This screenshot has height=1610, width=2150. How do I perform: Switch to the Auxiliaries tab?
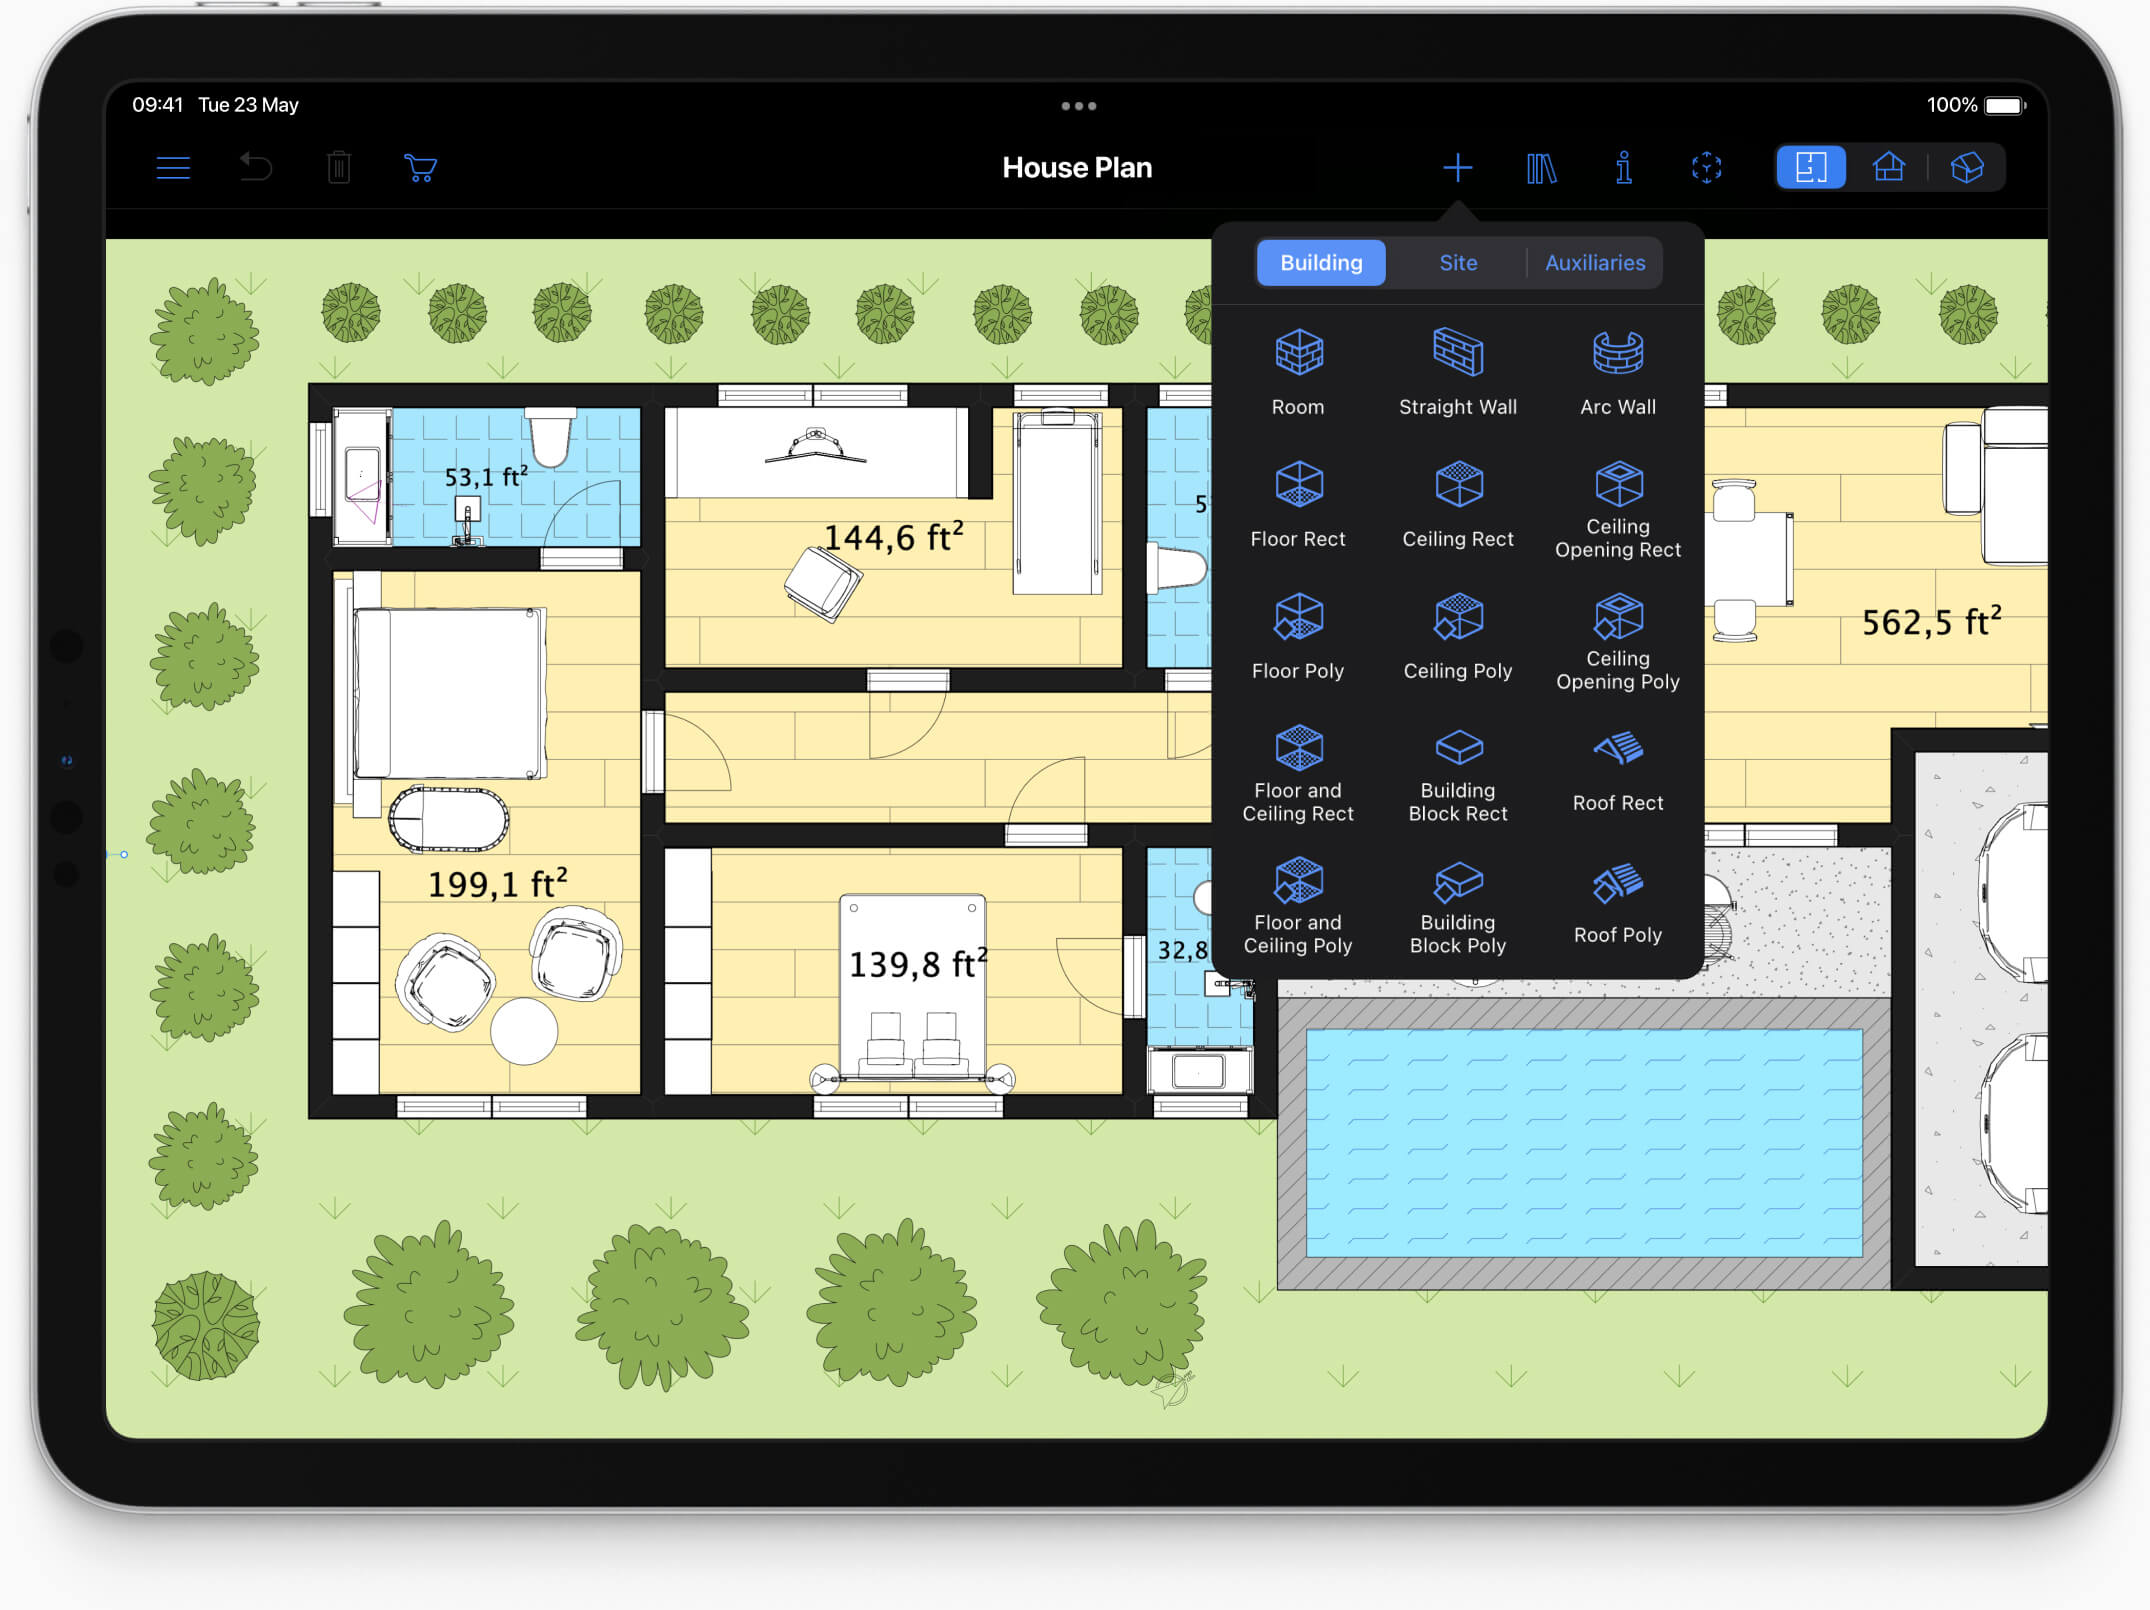(x=1590, y=260)
